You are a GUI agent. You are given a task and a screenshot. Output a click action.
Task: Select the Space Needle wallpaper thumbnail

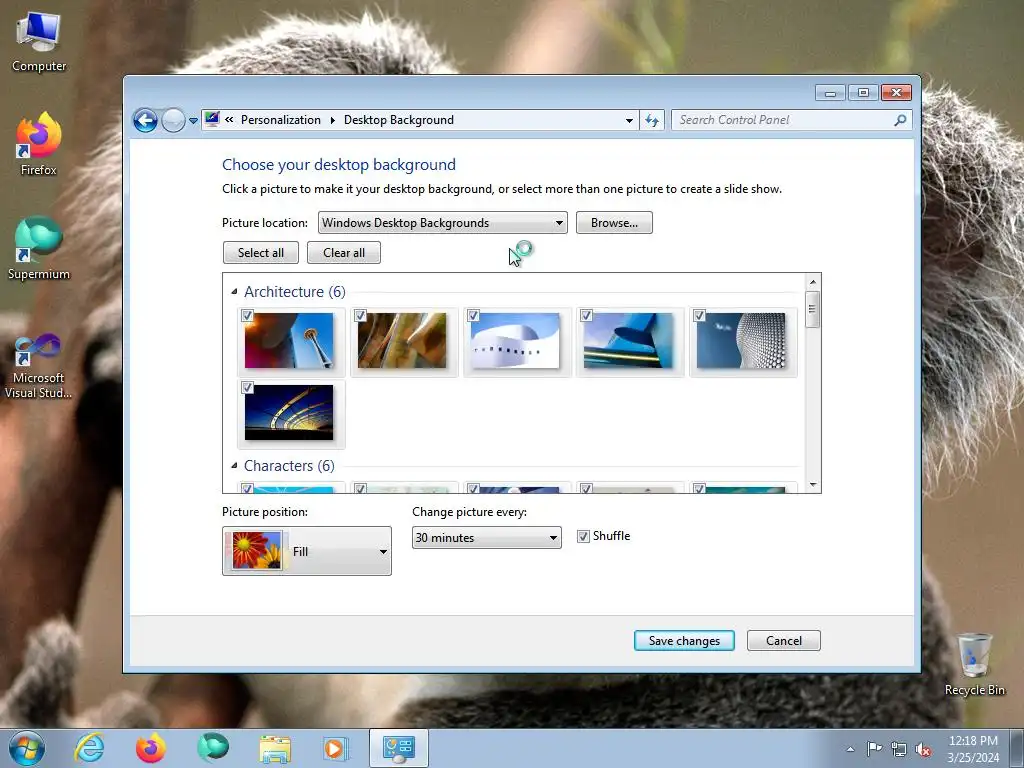pos(289,340)
